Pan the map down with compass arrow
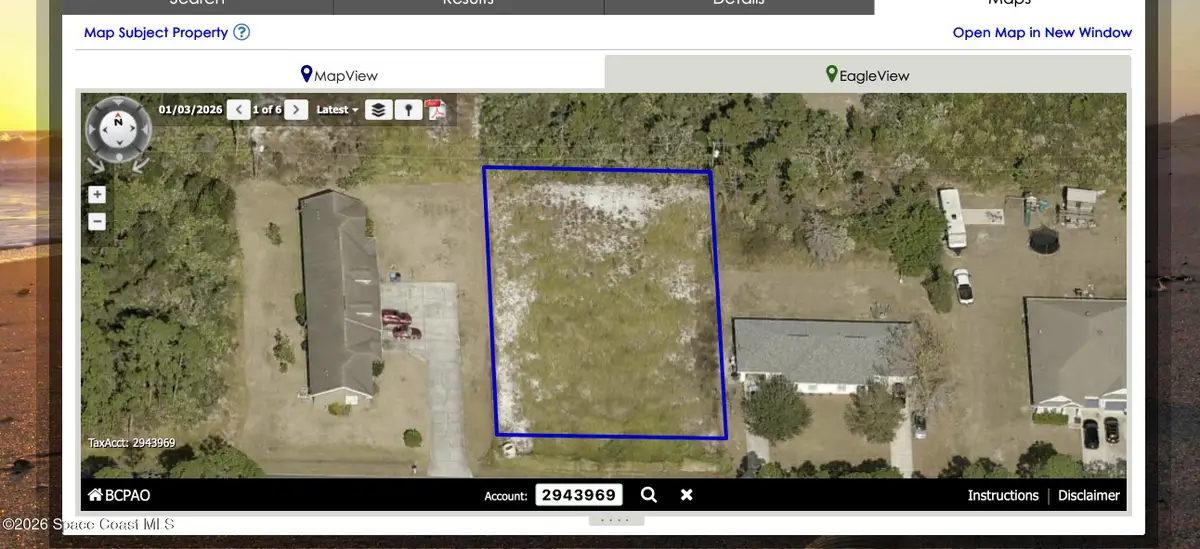The width and height of the screenshot is (1200, 549). click(x=120, y=142)
